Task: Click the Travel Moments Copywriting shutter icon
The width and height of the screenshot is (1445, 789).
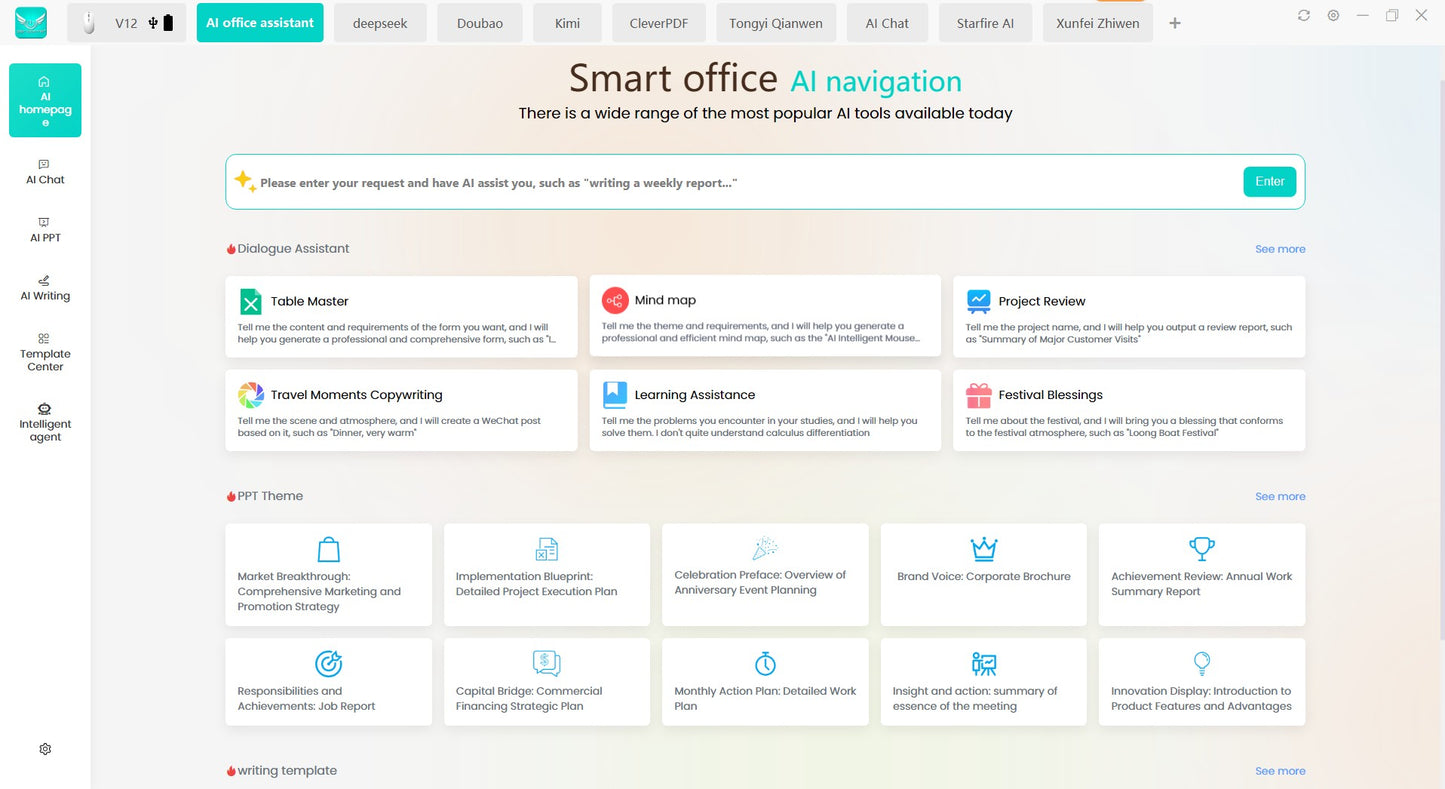Action: click(x=251, y=395)
